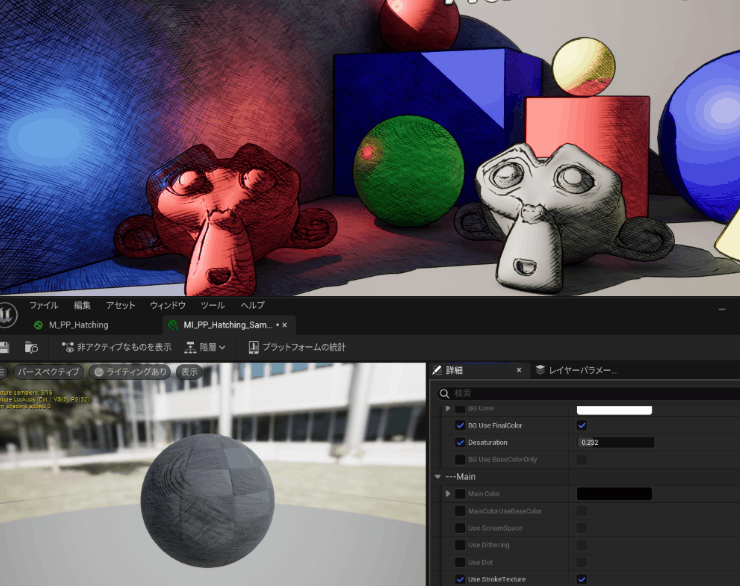The height and width of the screenshot is (586, 740).
Task: Open the 階層 dropdown
Action: (206, 348)
